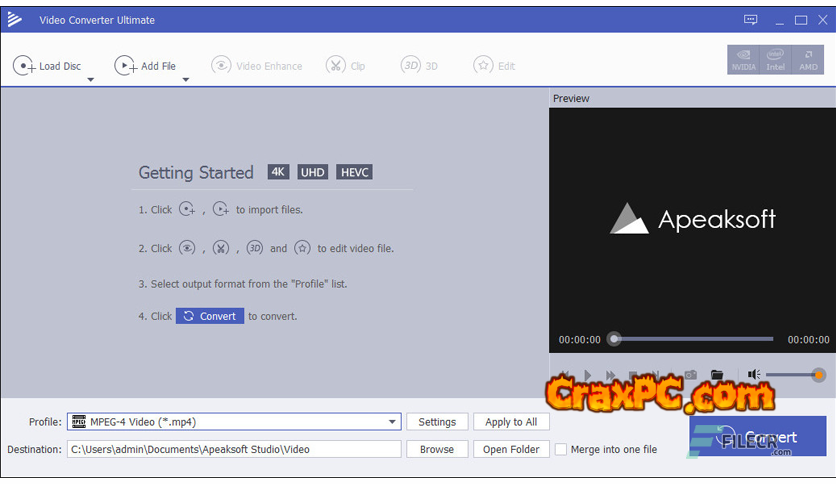Toggle the AMD acceleration badge
836x484 pixels.
[807, 60]
